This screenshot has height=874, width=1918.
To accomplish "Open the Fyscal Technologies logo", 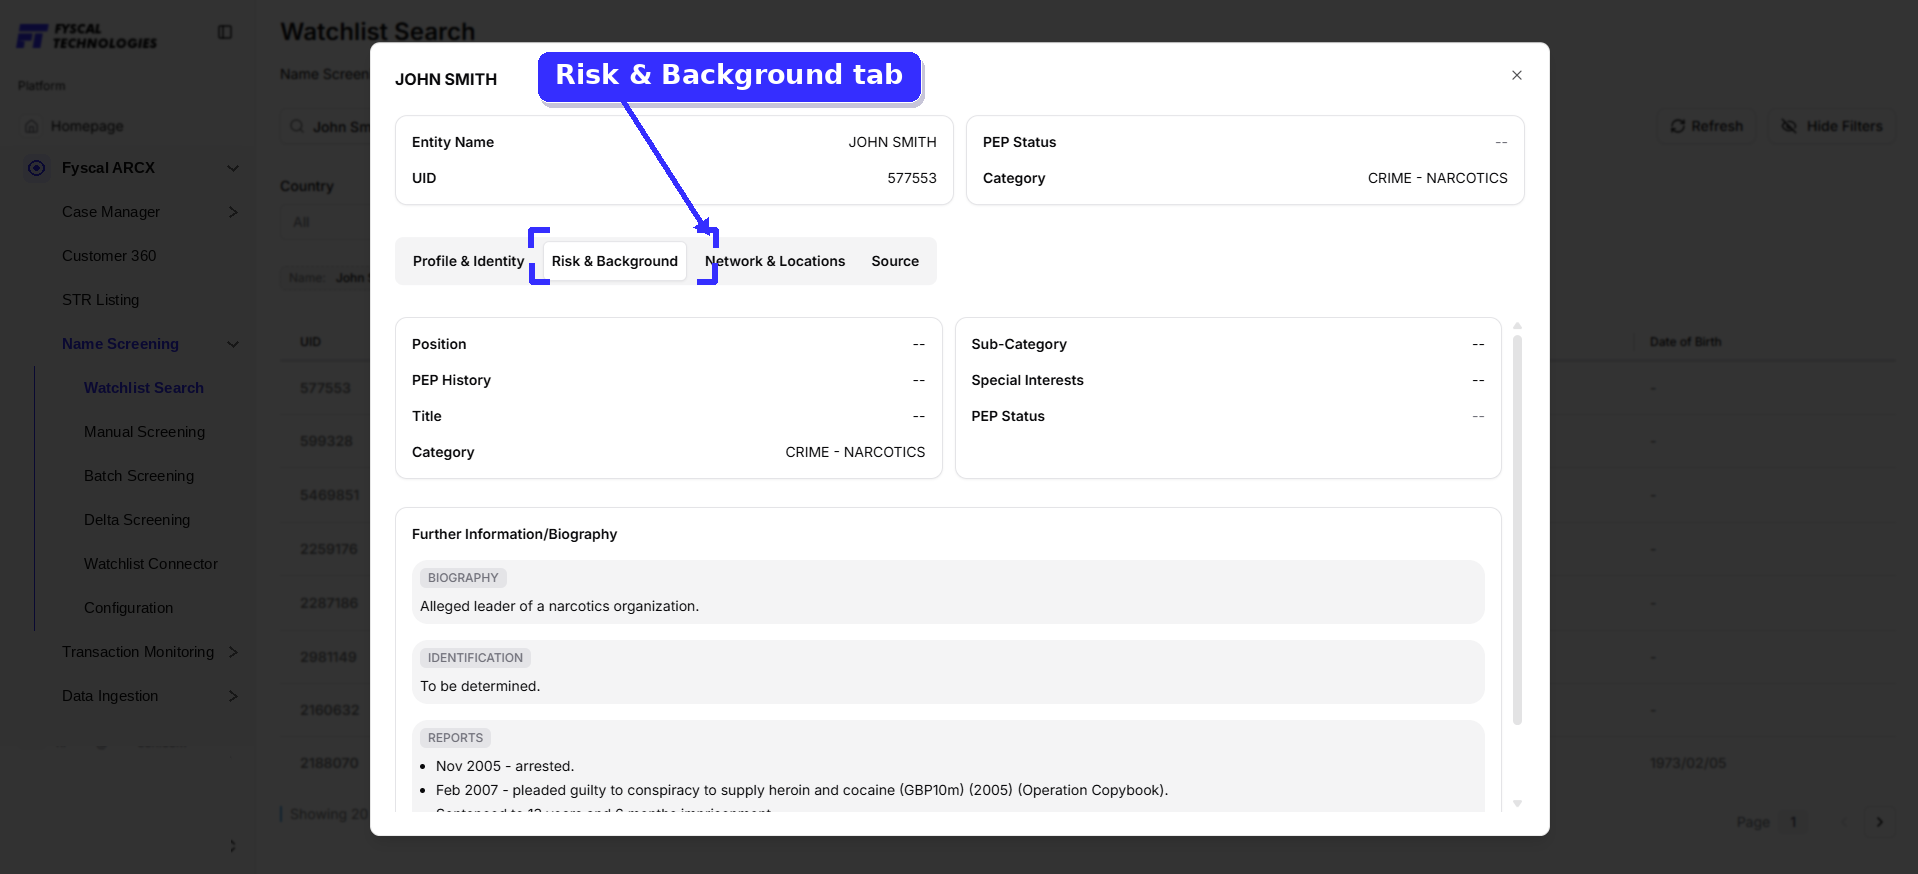I will point(87,36).
